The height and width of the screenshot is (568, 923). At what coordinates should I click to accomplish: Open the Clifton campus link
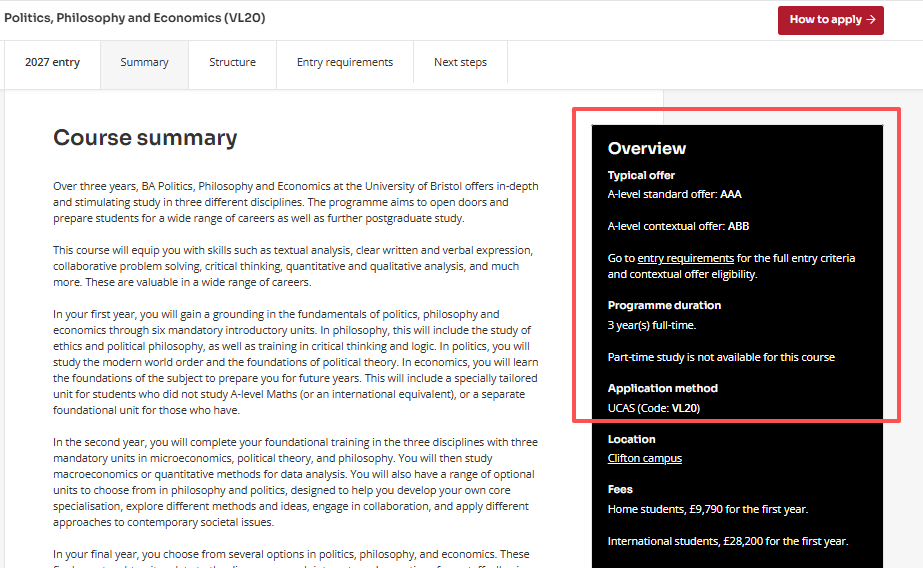tap(645, 459)
